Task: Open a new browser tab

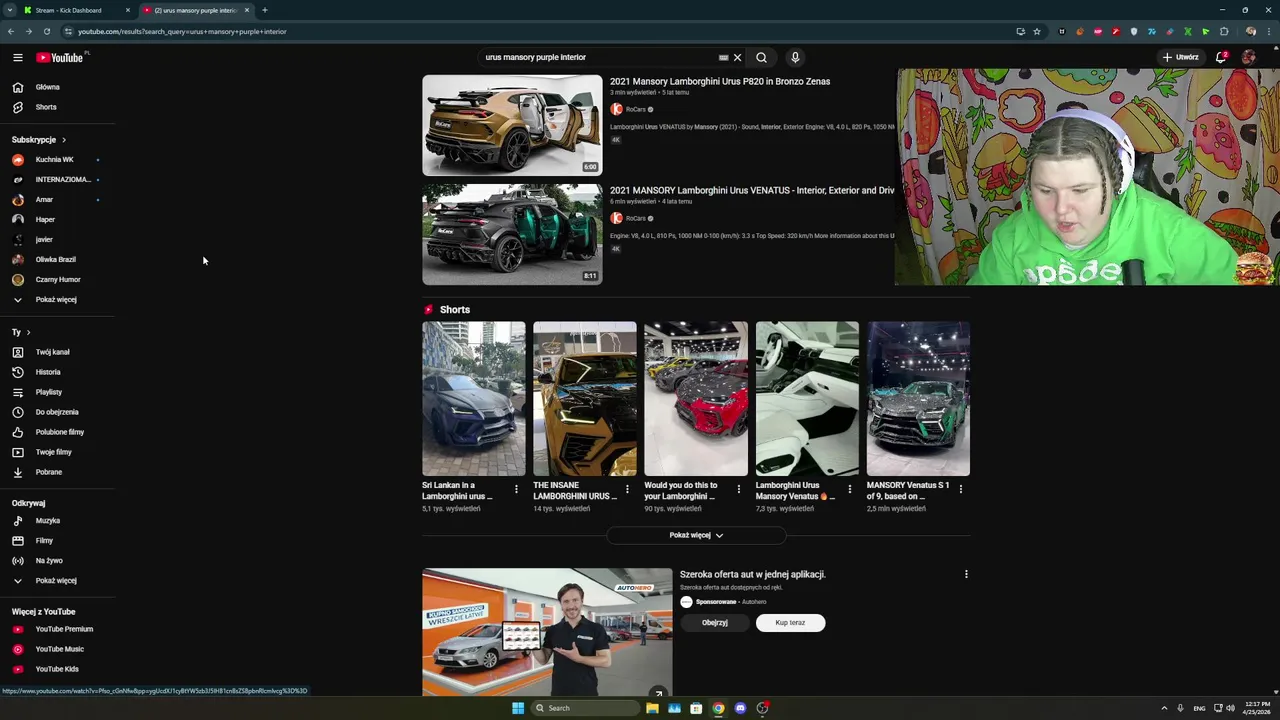Action: click(264, 10)
